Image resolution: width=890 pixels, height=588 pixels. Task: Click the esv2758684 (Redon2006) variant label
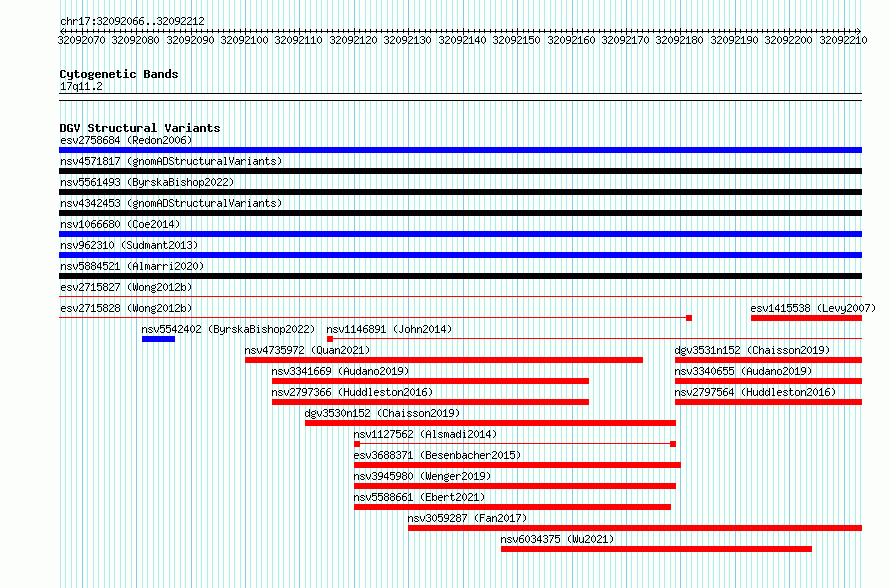click(126, 140)
